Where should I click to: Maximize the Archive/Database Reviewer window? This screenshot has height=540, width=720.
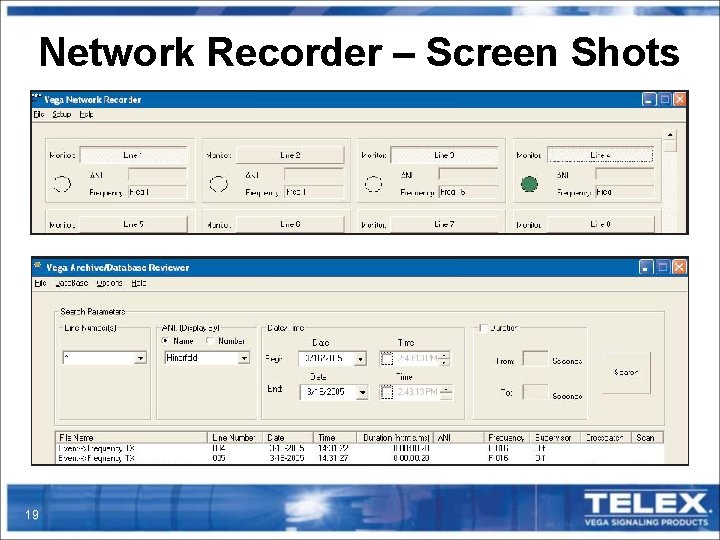pos(663,267)
